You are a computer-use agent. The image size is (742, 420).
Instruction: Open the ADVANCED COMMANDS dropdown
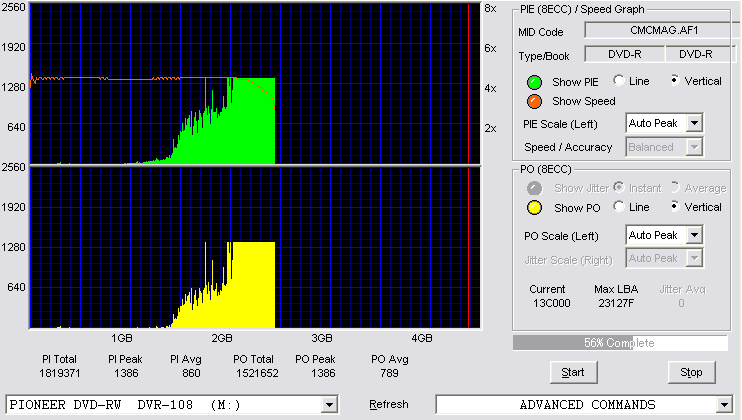click(x=724, y=405)
